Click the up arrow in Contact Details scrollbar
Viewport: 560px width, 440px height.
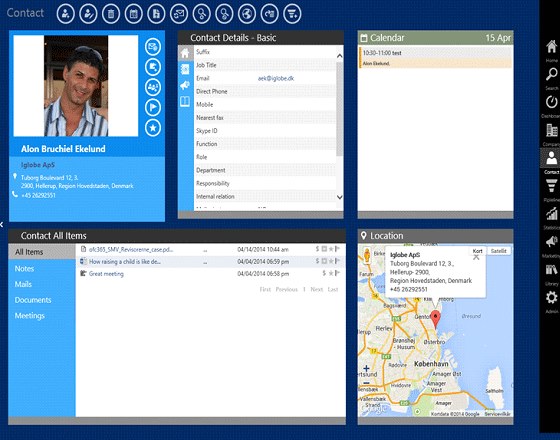tap(340, 56)
